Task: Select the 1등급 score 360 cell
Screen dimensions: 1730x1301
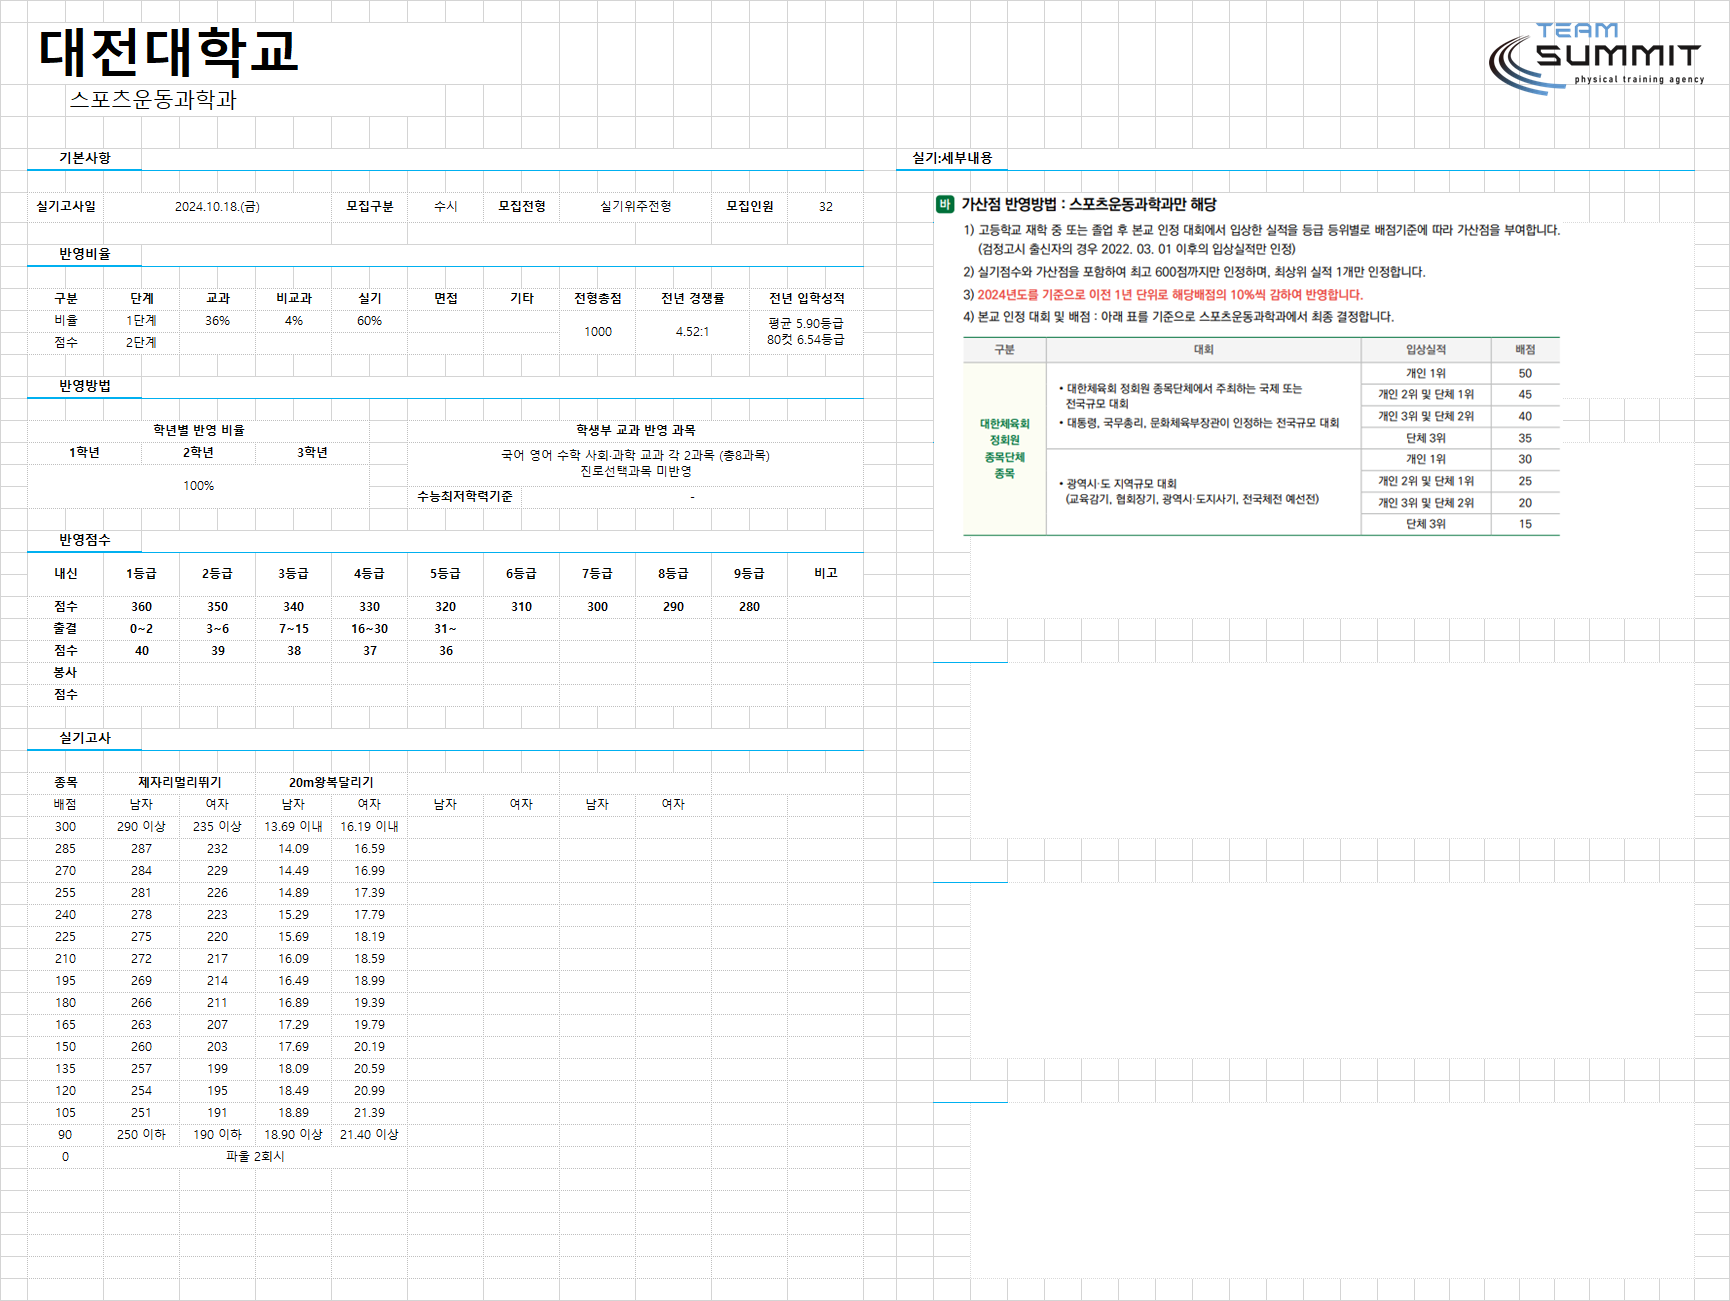Action: coord(141,607)
